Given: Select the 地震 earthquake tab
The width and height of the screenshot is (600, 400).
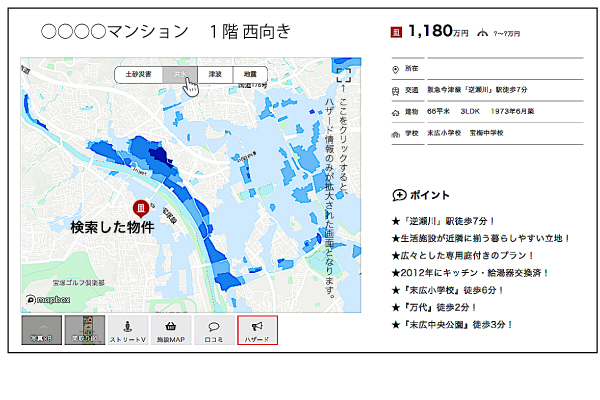Looking at the screenshot, I should pyautogui.click(x=249, y=74).
